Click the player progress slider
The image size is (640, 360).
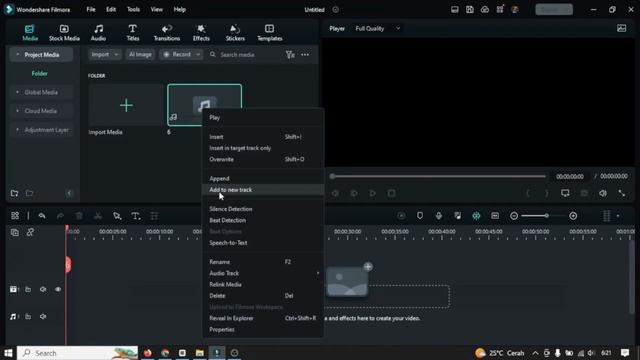[438, 176]
